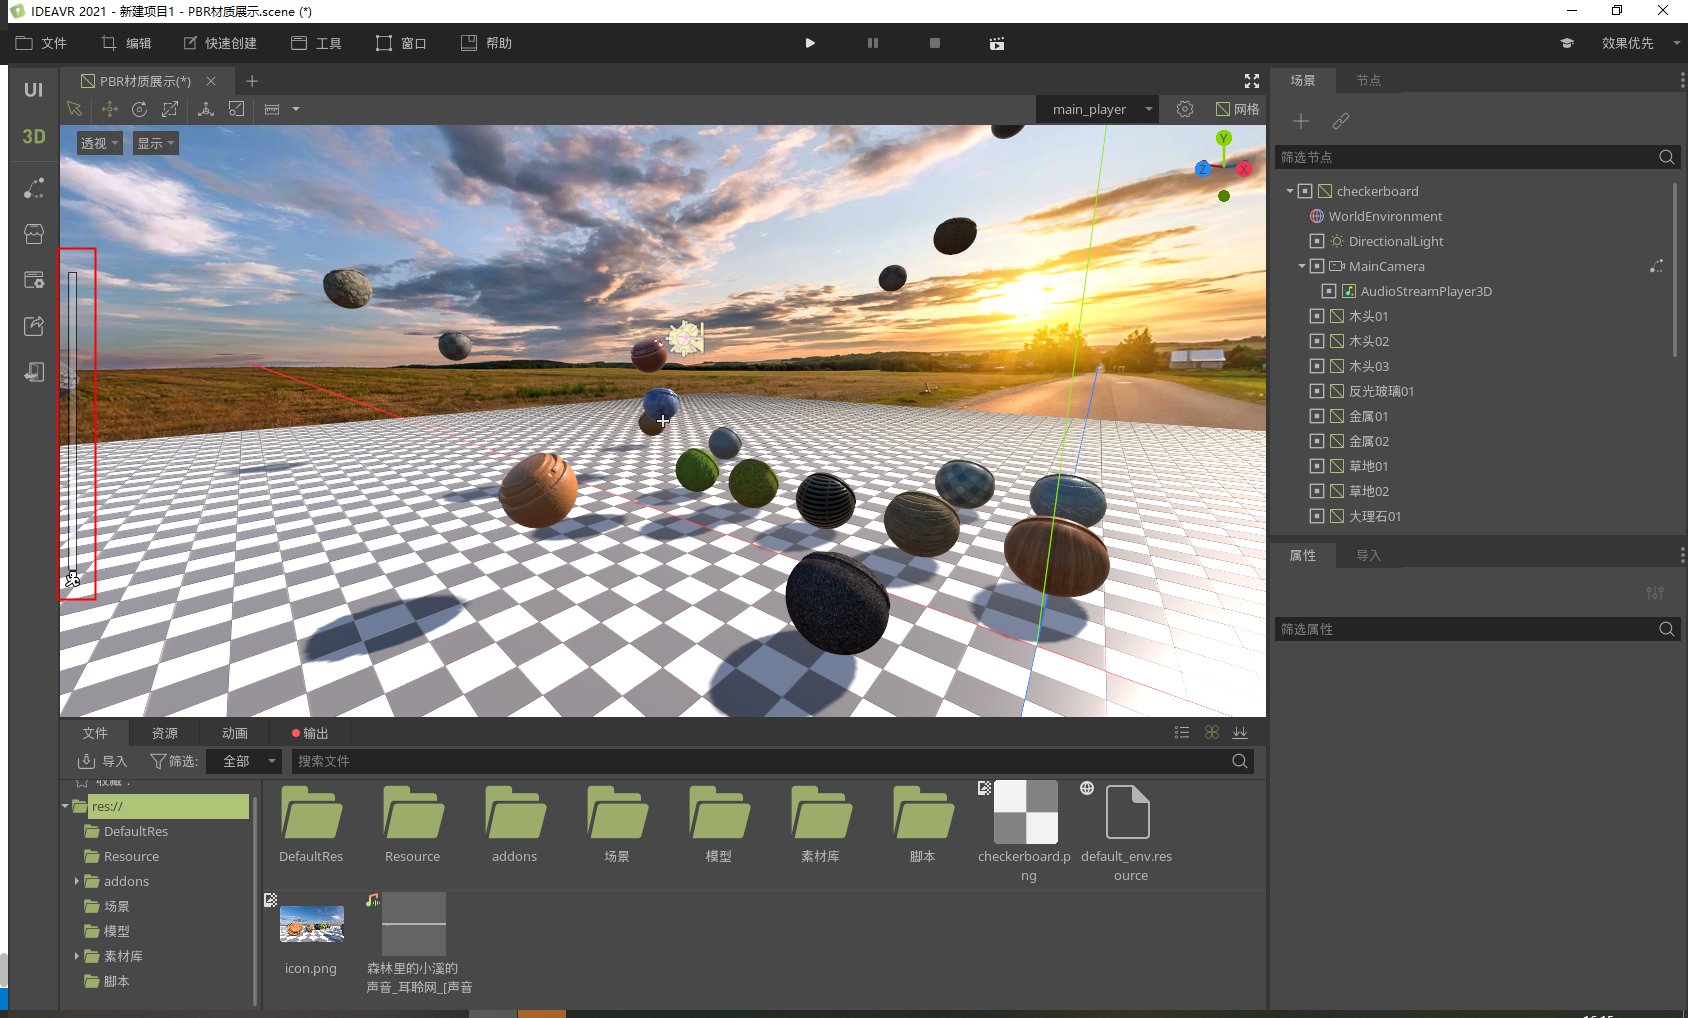Open the device publish sidebar icon

click(x=33, y=372)
